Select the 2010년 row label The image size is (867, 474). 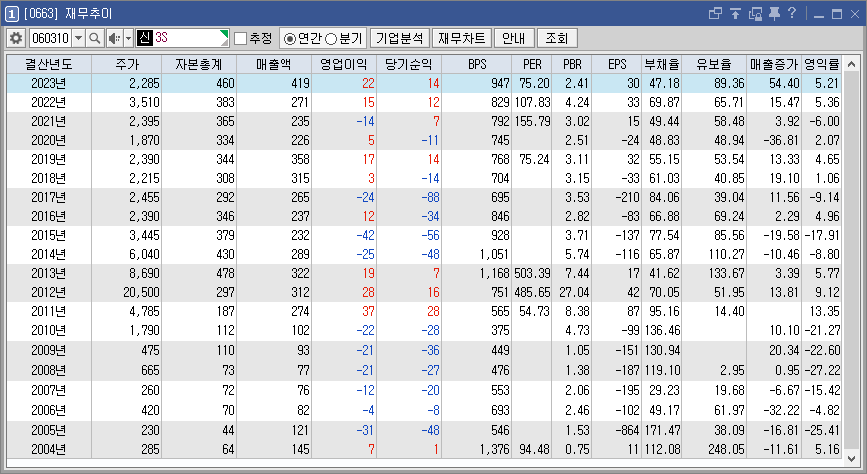coord(49,330)
